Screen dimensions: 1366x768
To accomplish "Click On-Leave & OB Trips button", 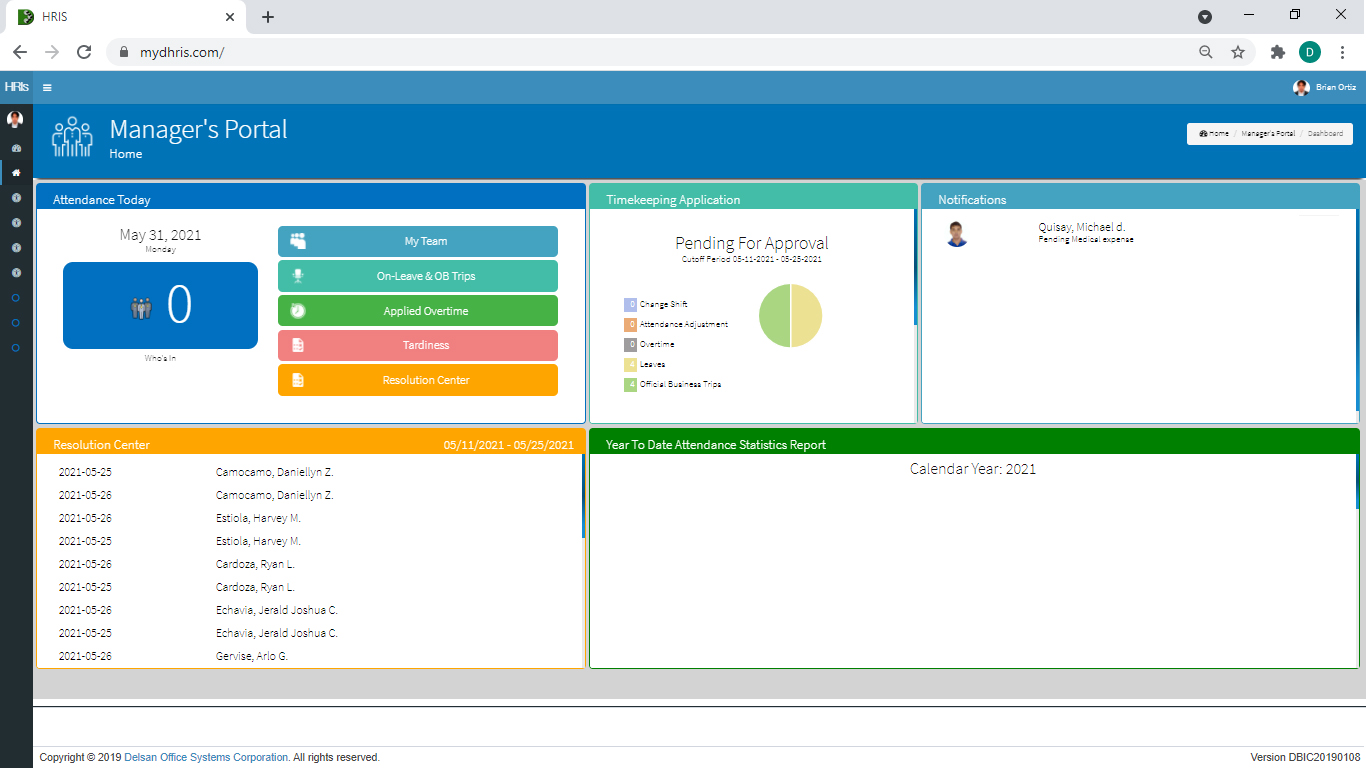I will pos(418,276).
